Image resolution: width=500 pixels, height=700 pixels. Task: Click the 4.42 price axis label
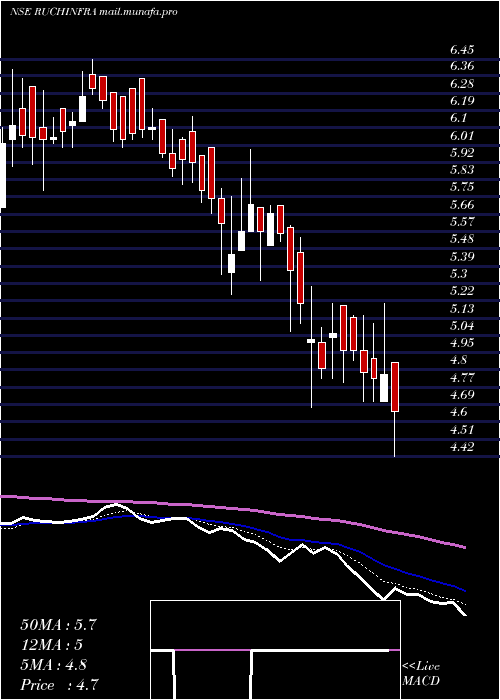point(462,447)
